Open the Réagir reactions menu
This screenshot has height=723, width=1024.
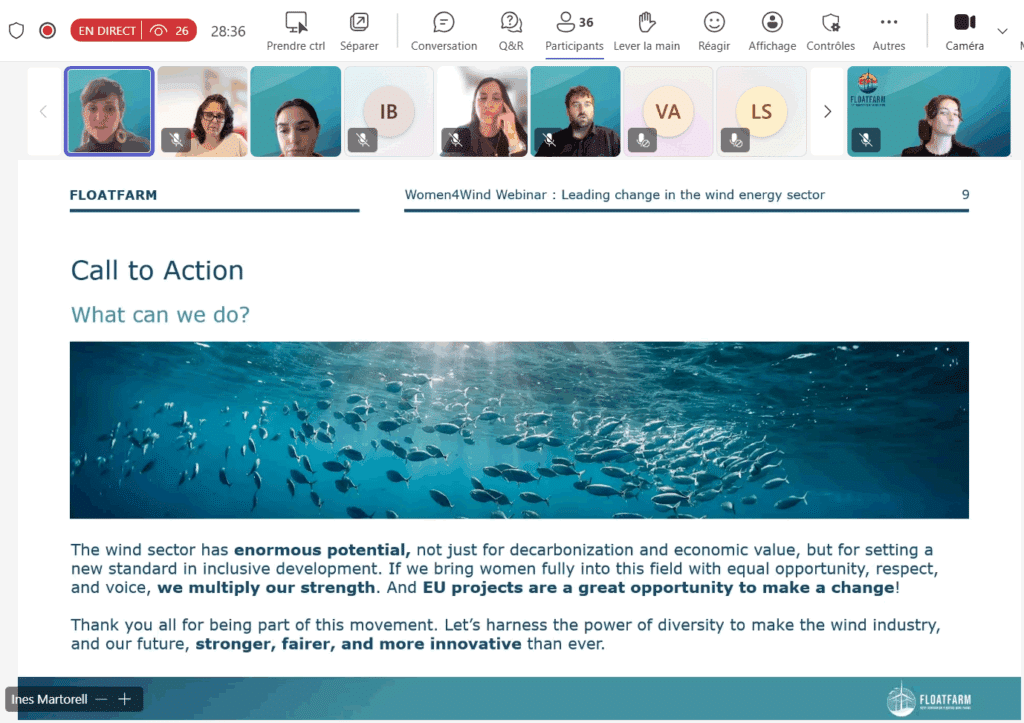(x=714, y=31)
